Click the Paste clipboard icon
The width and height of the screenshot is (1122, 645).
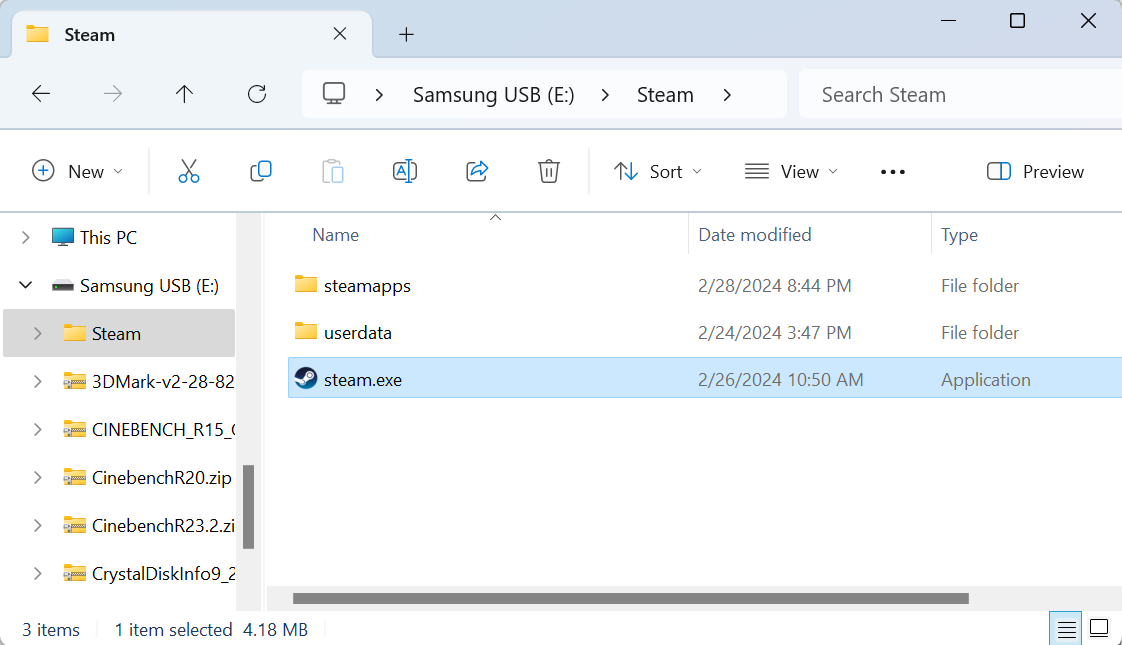[333, 172]
